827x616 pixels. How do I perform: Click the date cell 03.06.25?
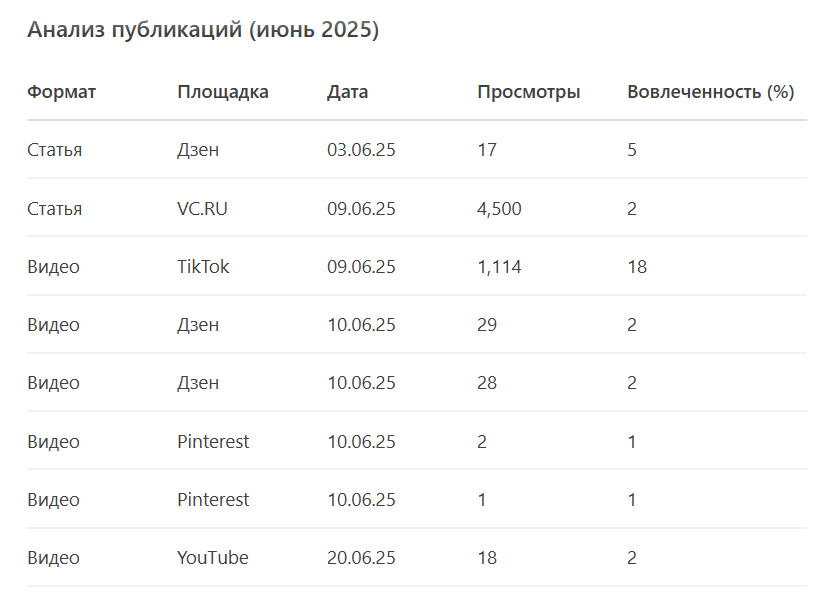pos(361,150)
